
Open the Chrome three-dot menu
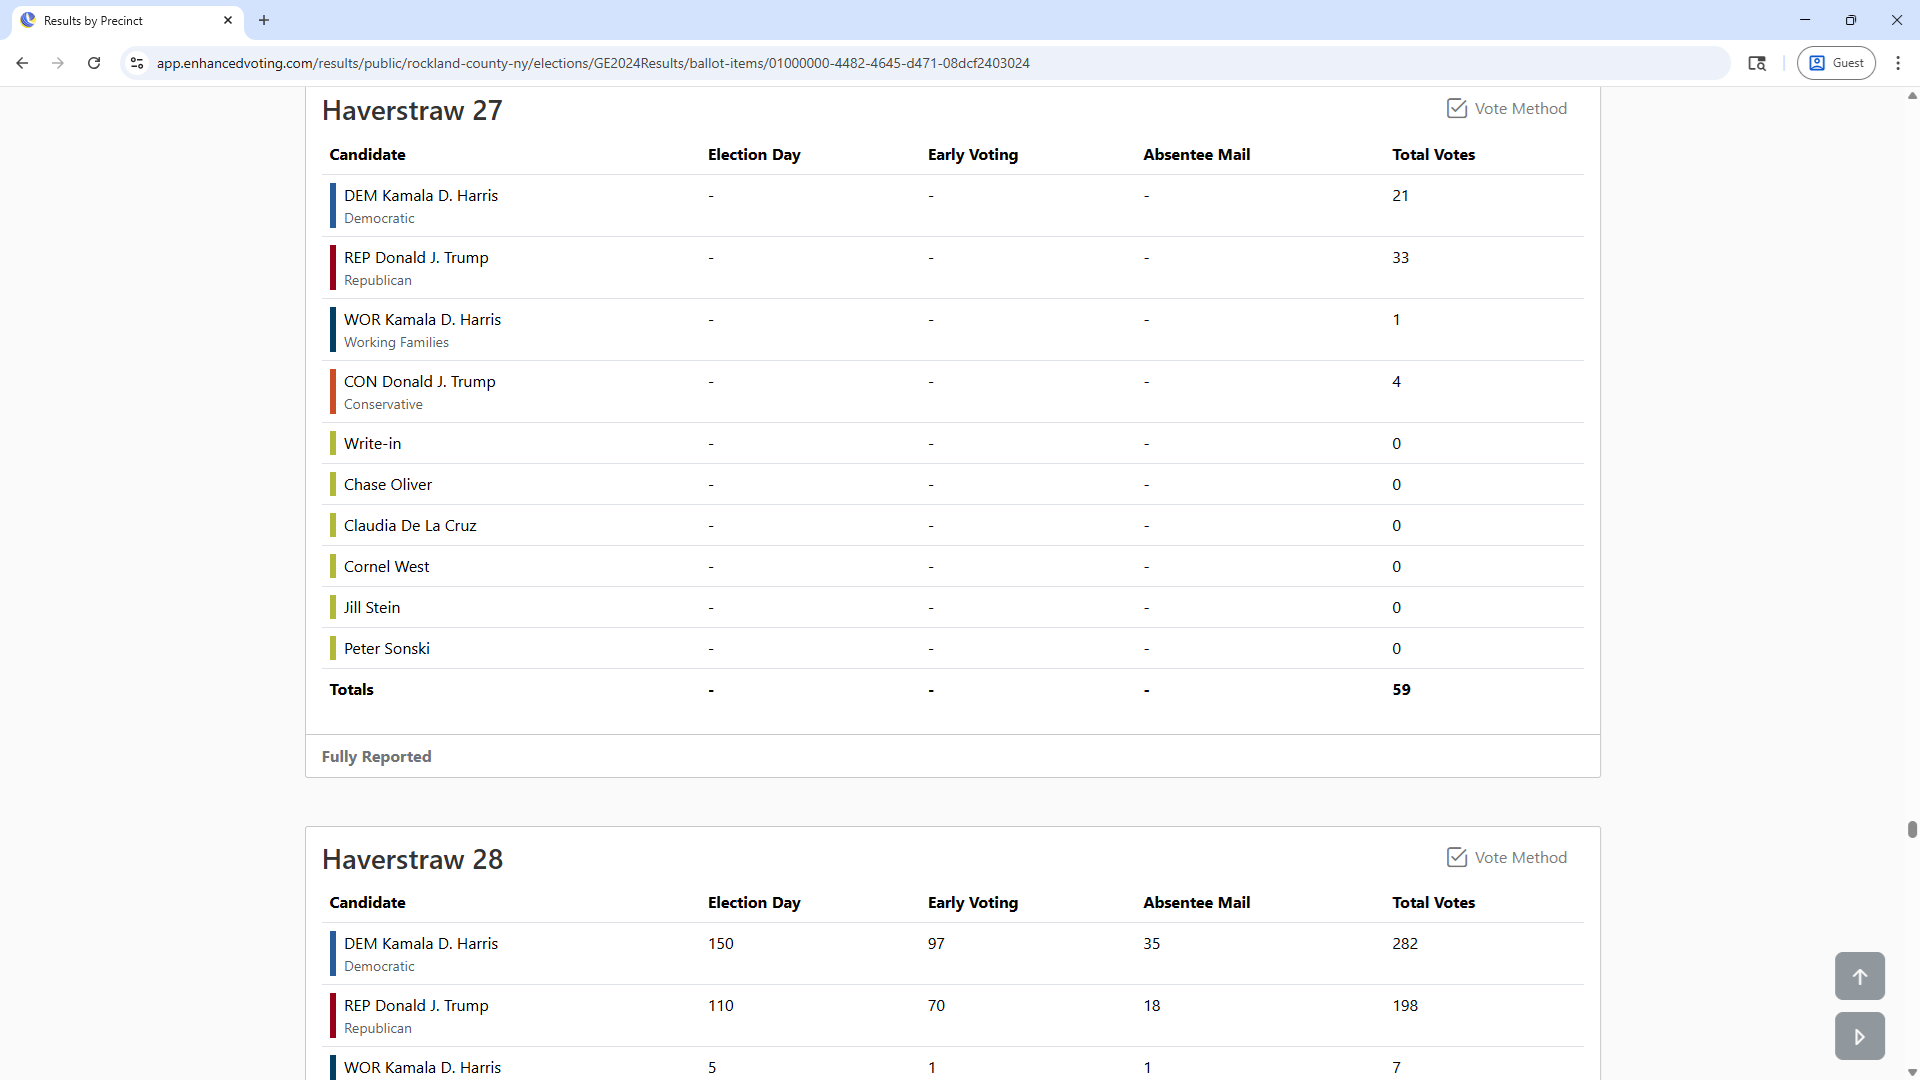[1897, 63]
